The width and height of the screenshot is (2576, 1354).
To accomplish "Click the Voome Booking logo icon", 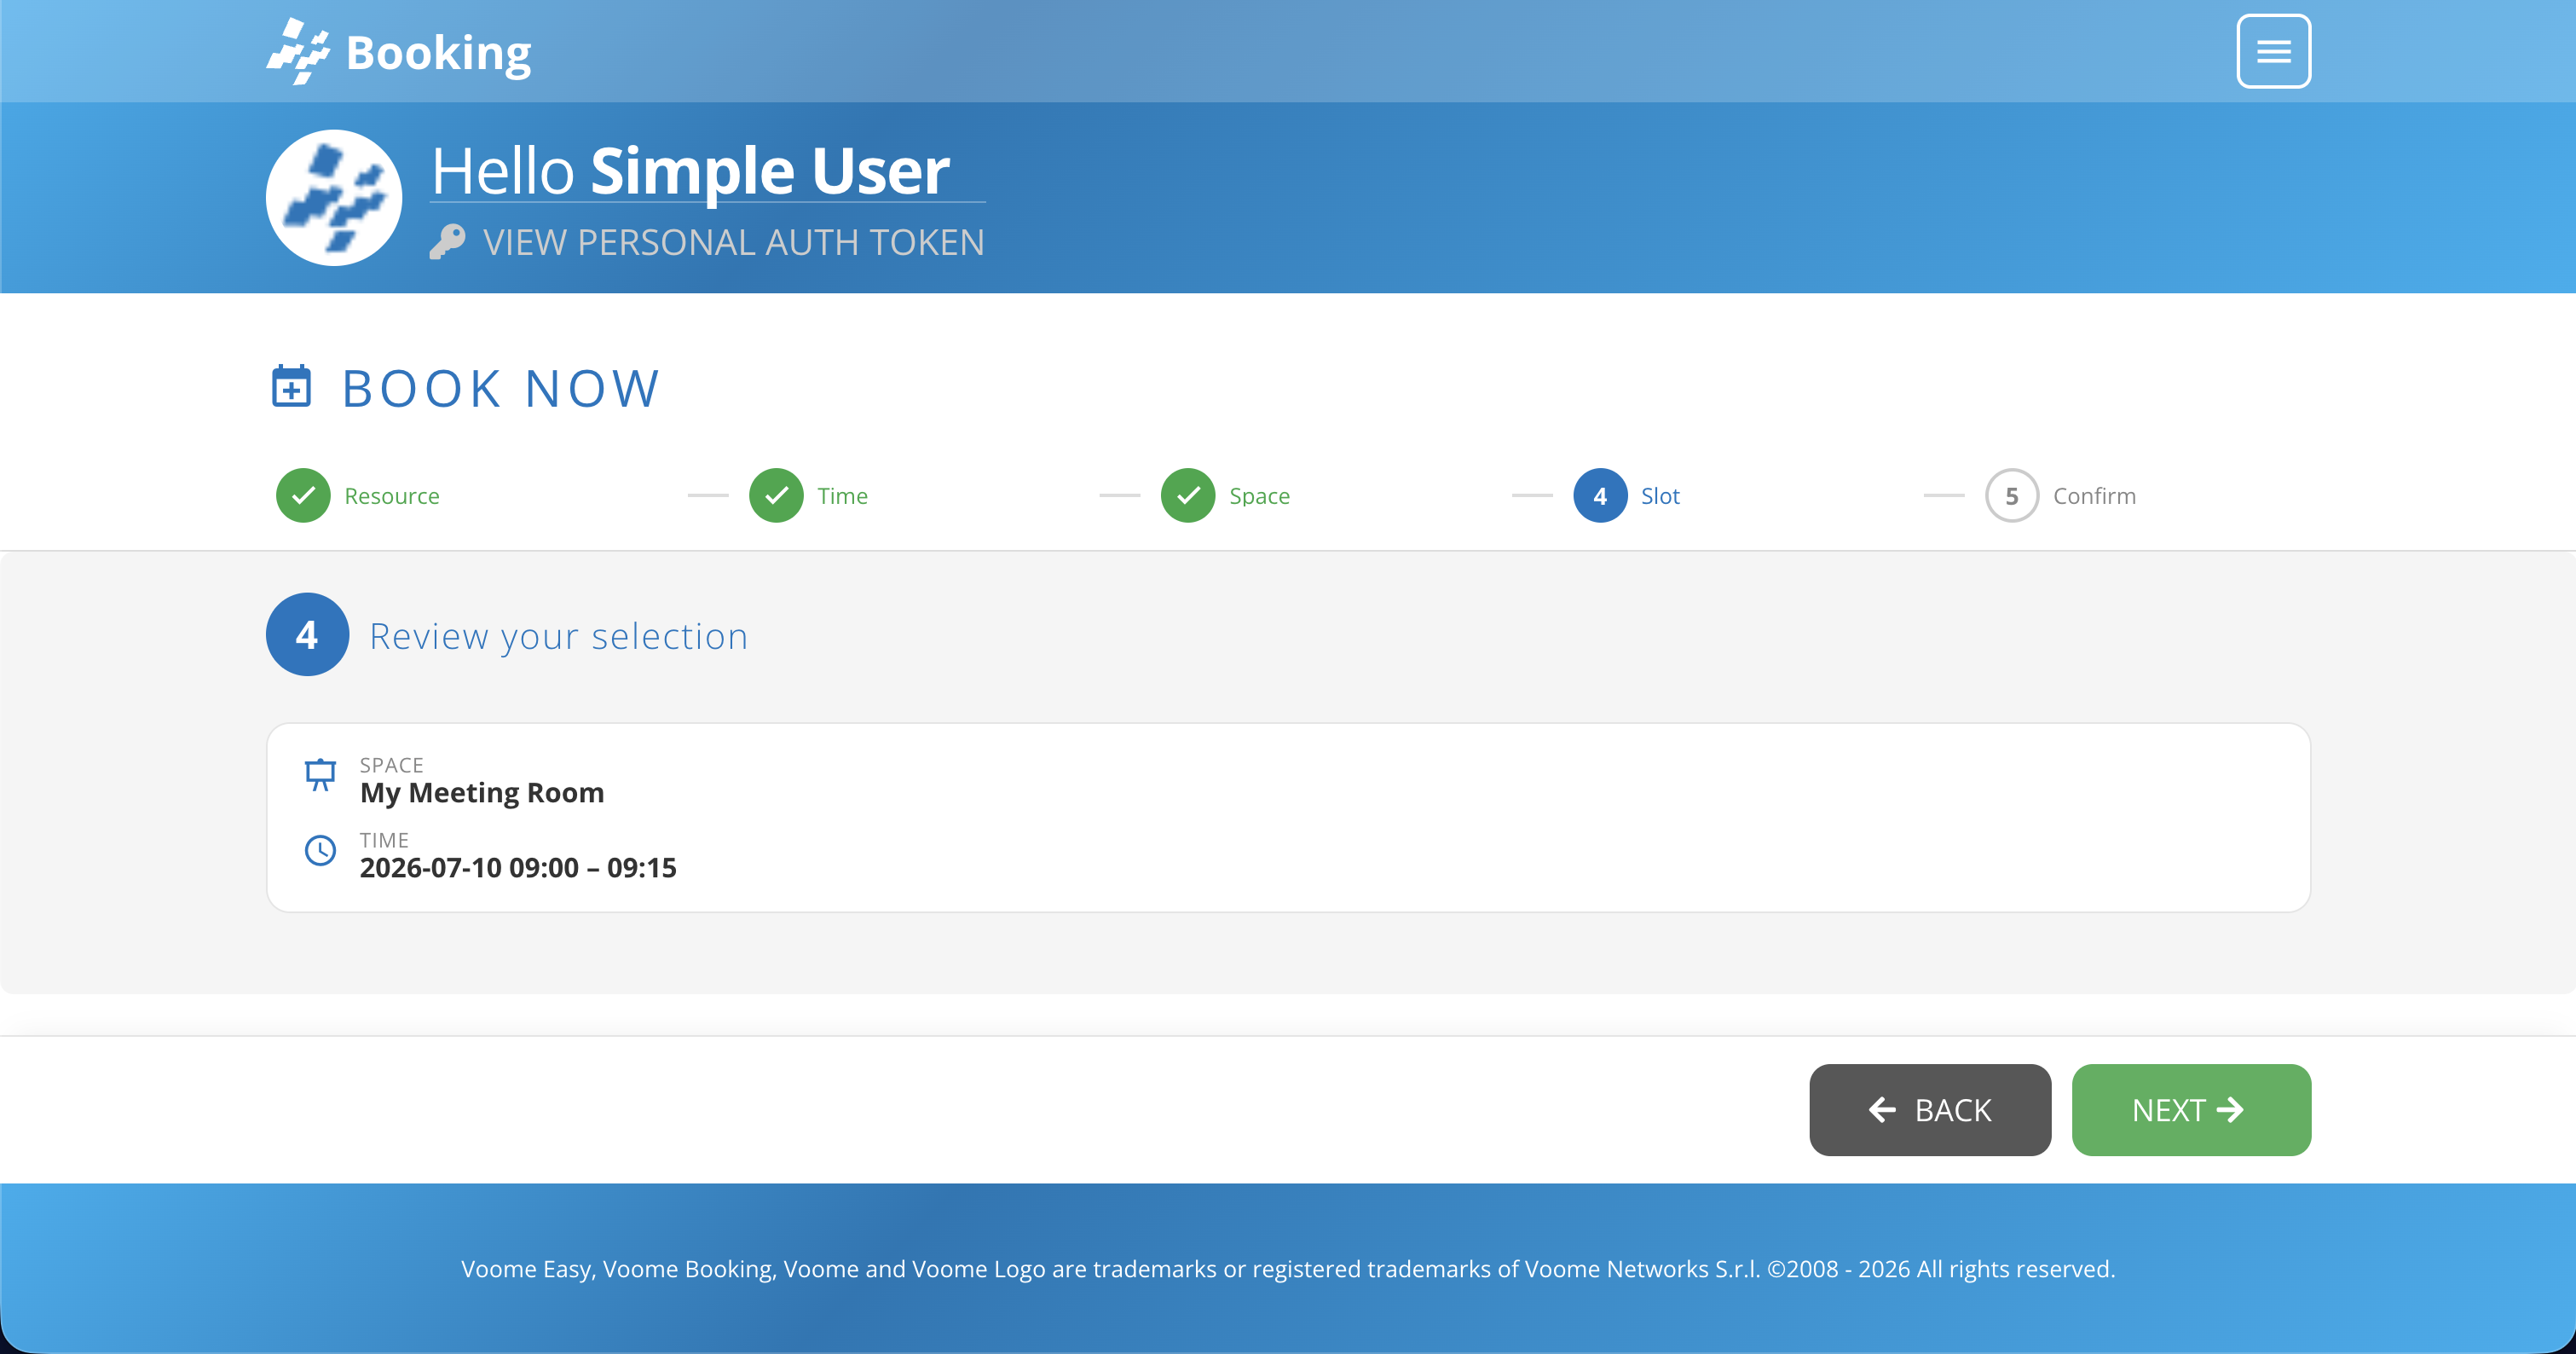I will [x=298, y=51].
